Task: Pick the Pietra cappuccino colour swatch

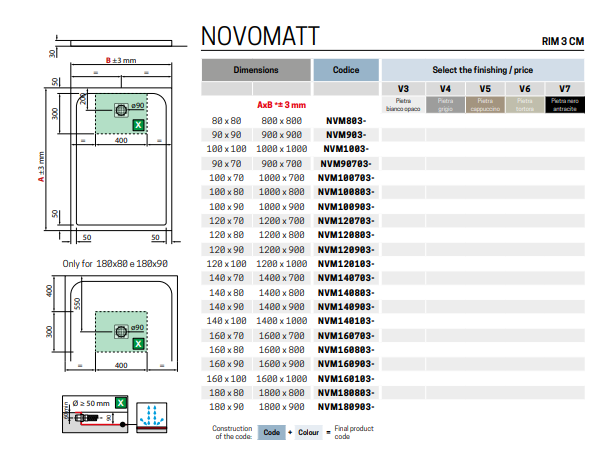Action: 484,105
